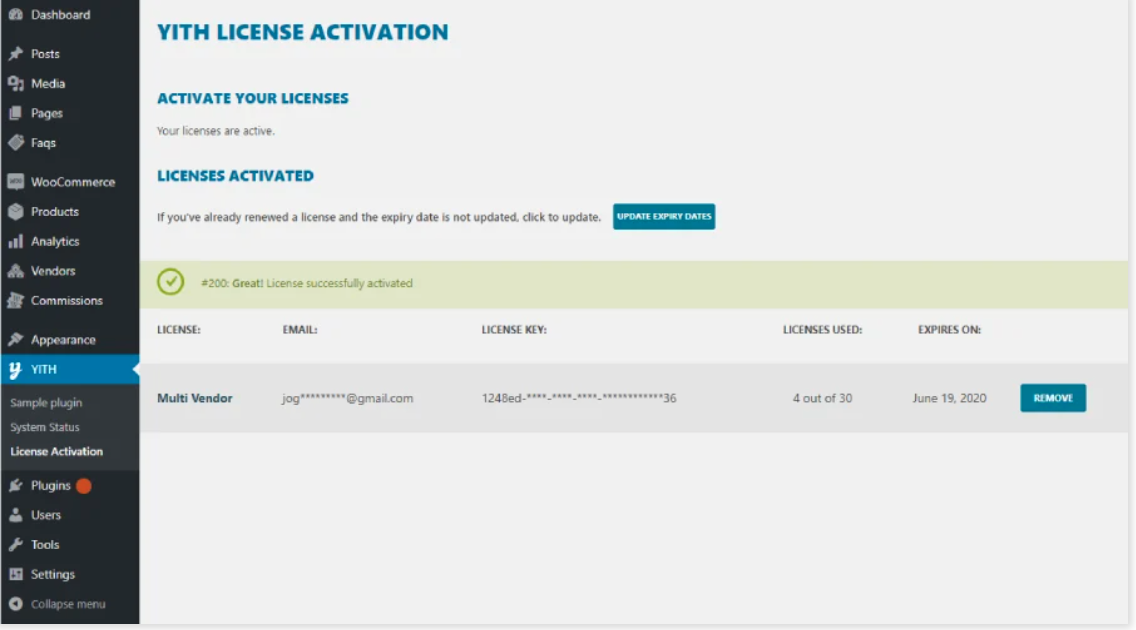The image size is (1136, 630).
Task: Click the Collapse menu arrow icon
Action: 15,604
